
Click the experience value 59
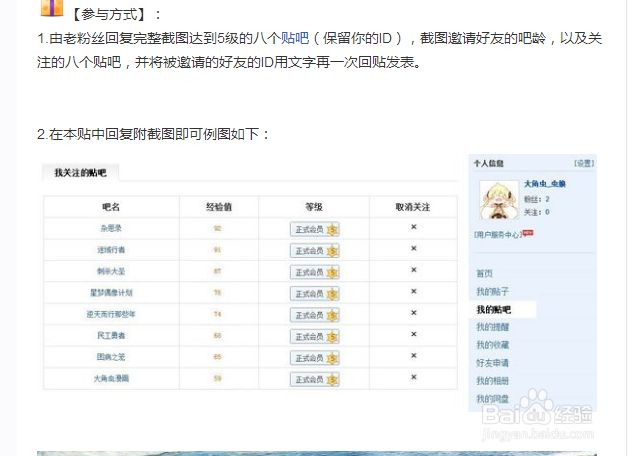(217, 378)
